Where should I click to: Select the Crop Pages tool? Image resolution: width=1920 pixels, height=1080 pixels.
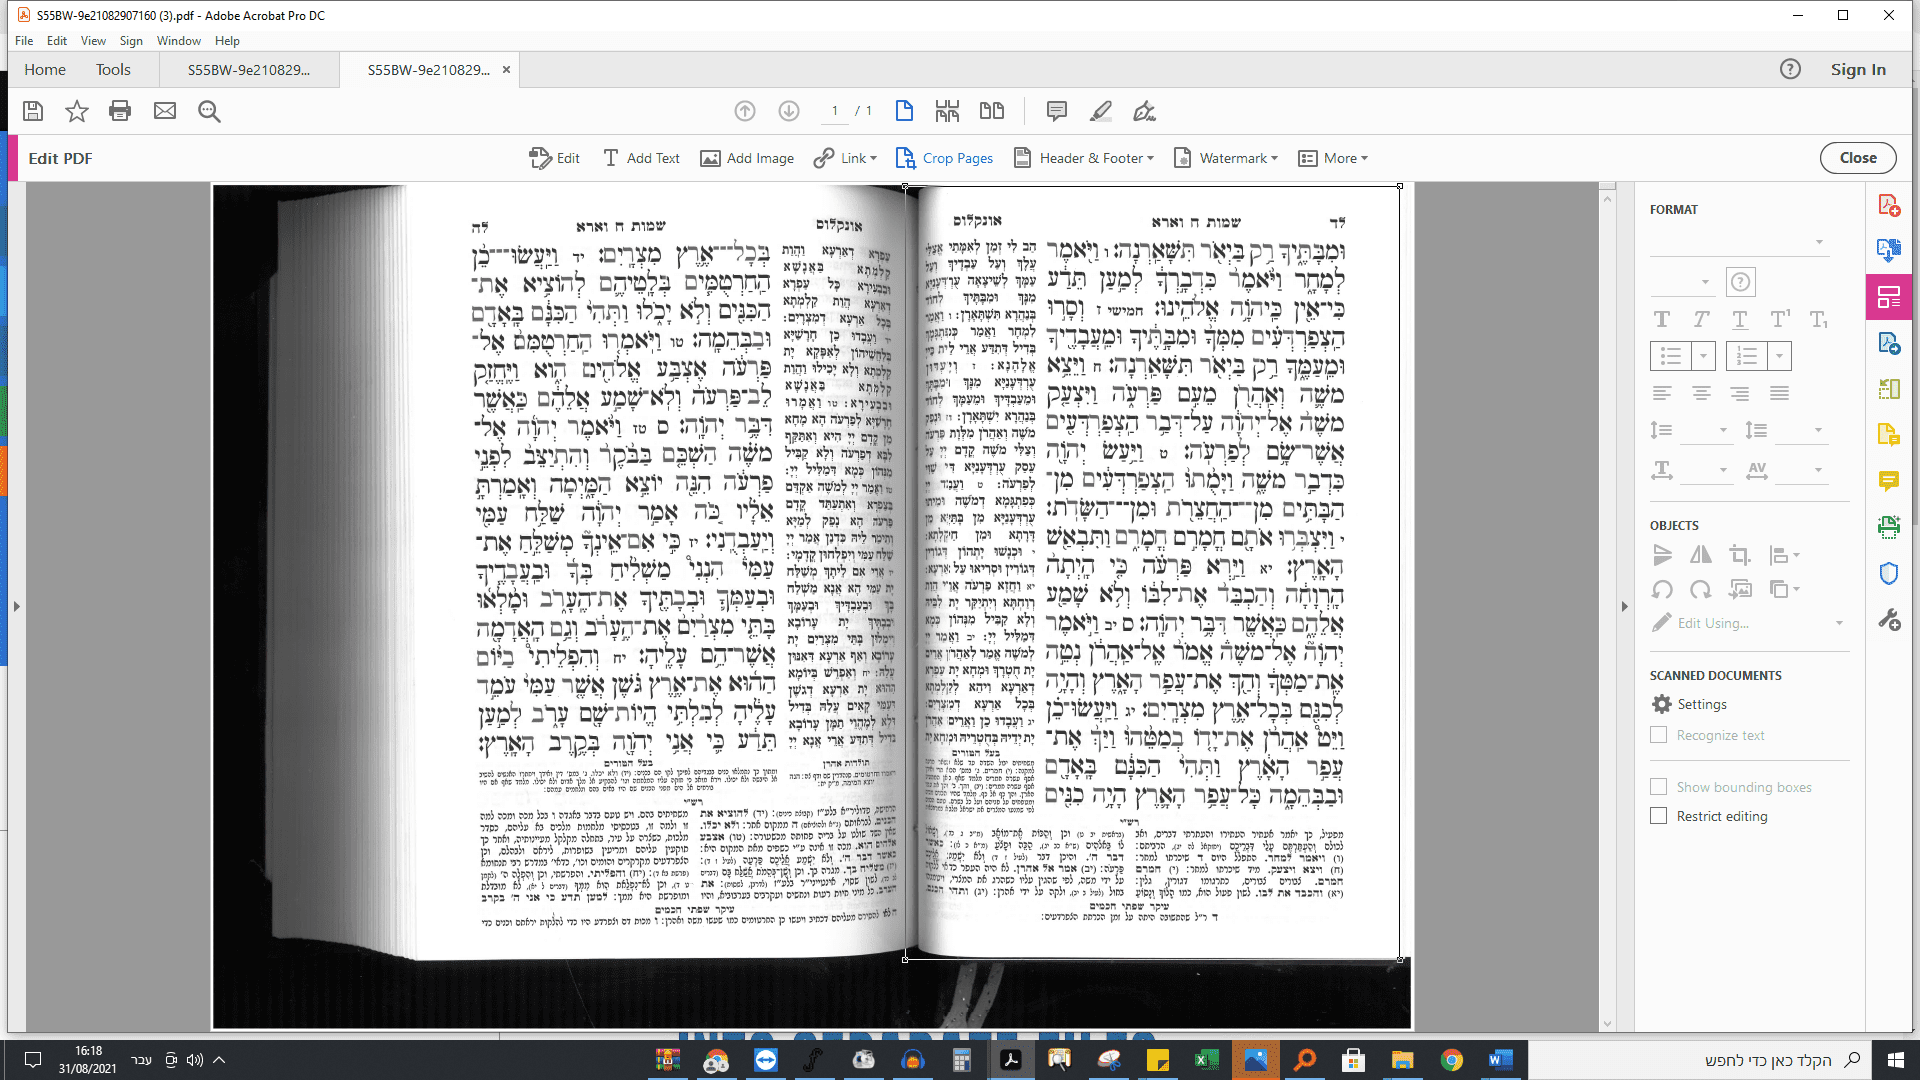[x=944, y=158]
